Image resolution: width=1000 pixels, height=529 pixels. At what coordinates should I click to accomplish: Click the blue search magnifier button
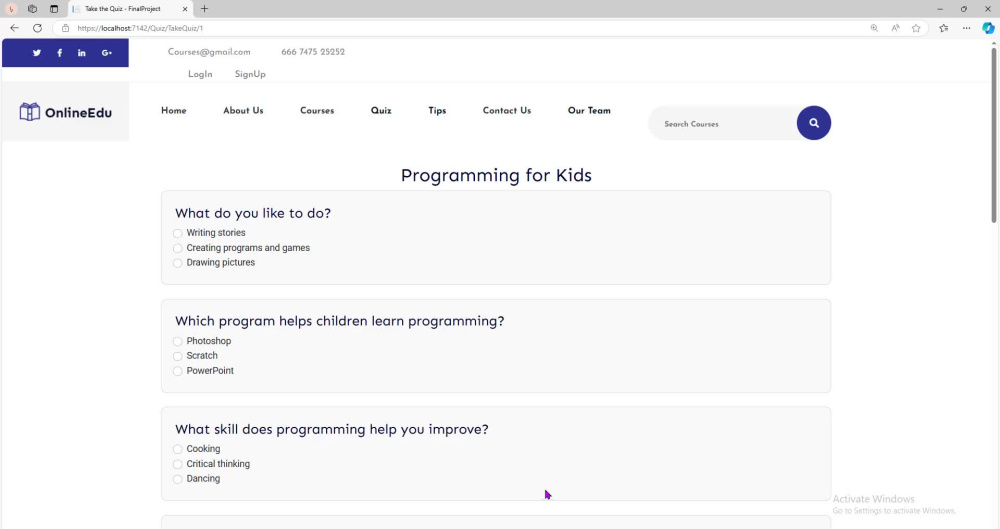click(x=814, y=123)
